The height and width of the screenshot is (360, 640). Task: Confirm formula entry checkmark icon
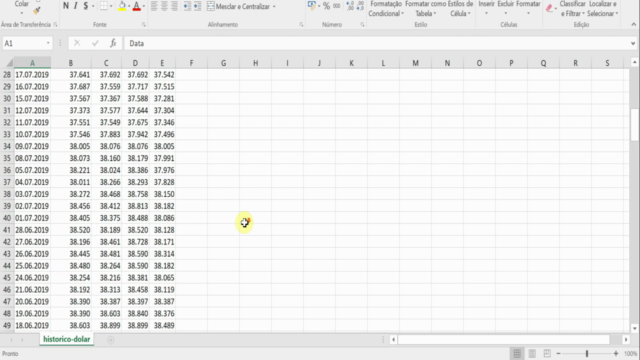(x=95, y=43)
